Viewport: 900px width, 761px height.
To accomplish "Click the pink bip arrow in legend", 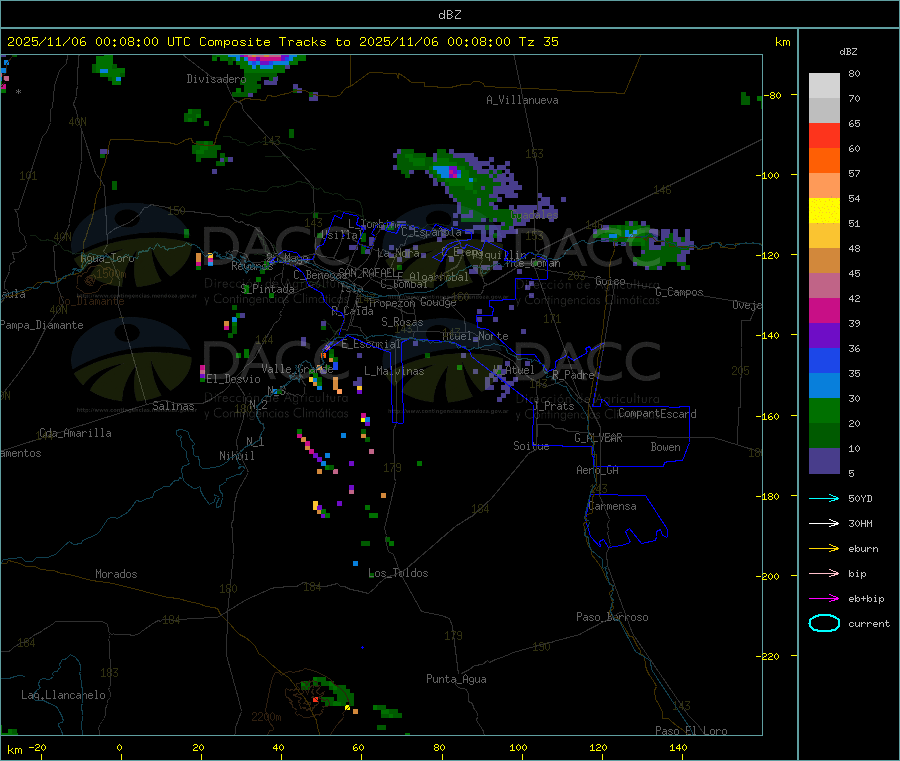I will point(824,573).
